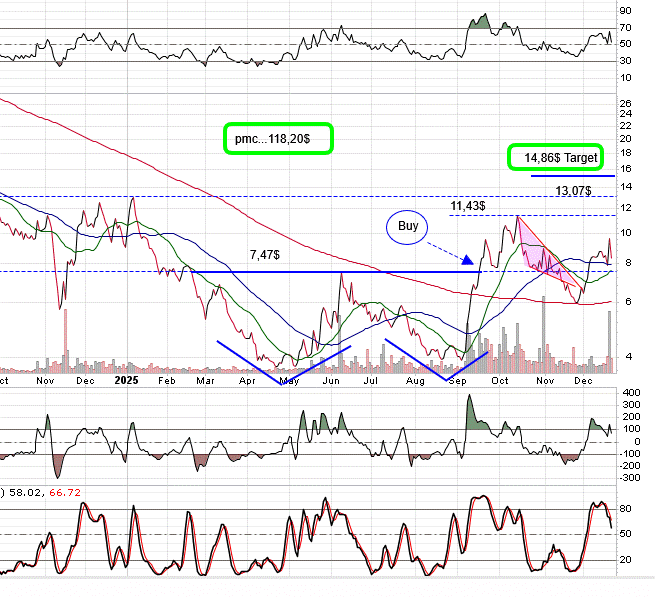Viewport: 655px width, 597px height.
Task: Click the 11,43$ resistance label
Action: 468,205
